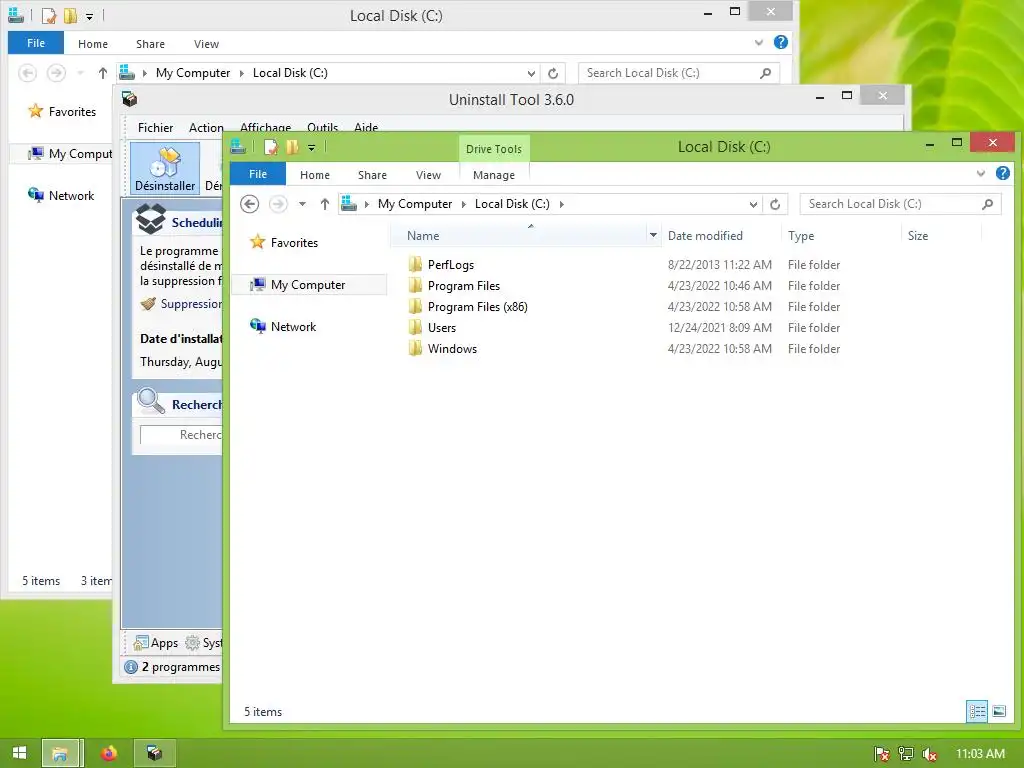Expand the ribbon in front Local Disk window
Image resolution: width=1024 pixels, height=768 pixels.
[x=981, y=174]
